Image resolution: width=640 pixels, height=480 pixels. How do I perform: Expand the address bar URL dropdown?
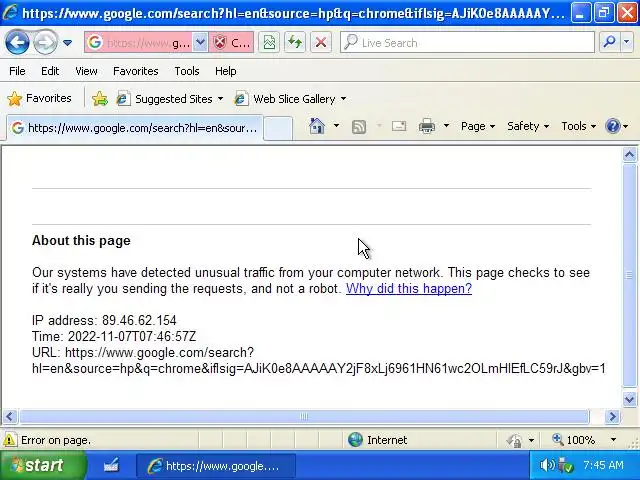click(200, 42)
